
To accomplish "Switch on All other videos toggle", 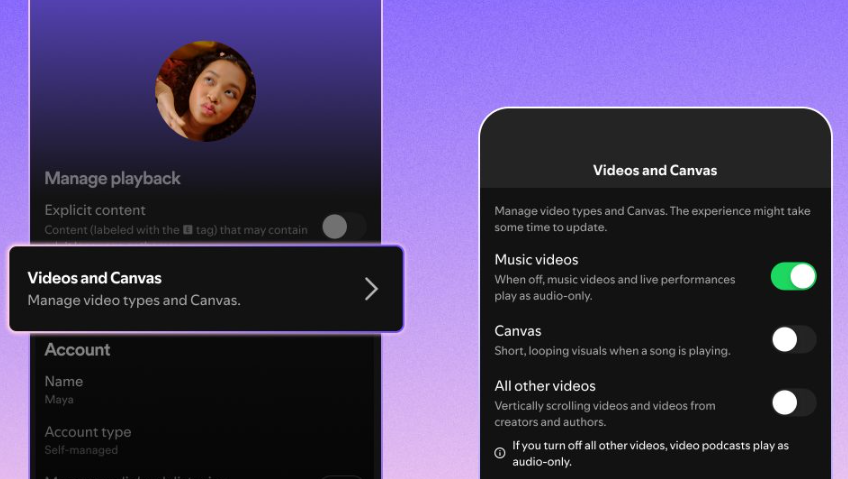I will pos(793,402).
